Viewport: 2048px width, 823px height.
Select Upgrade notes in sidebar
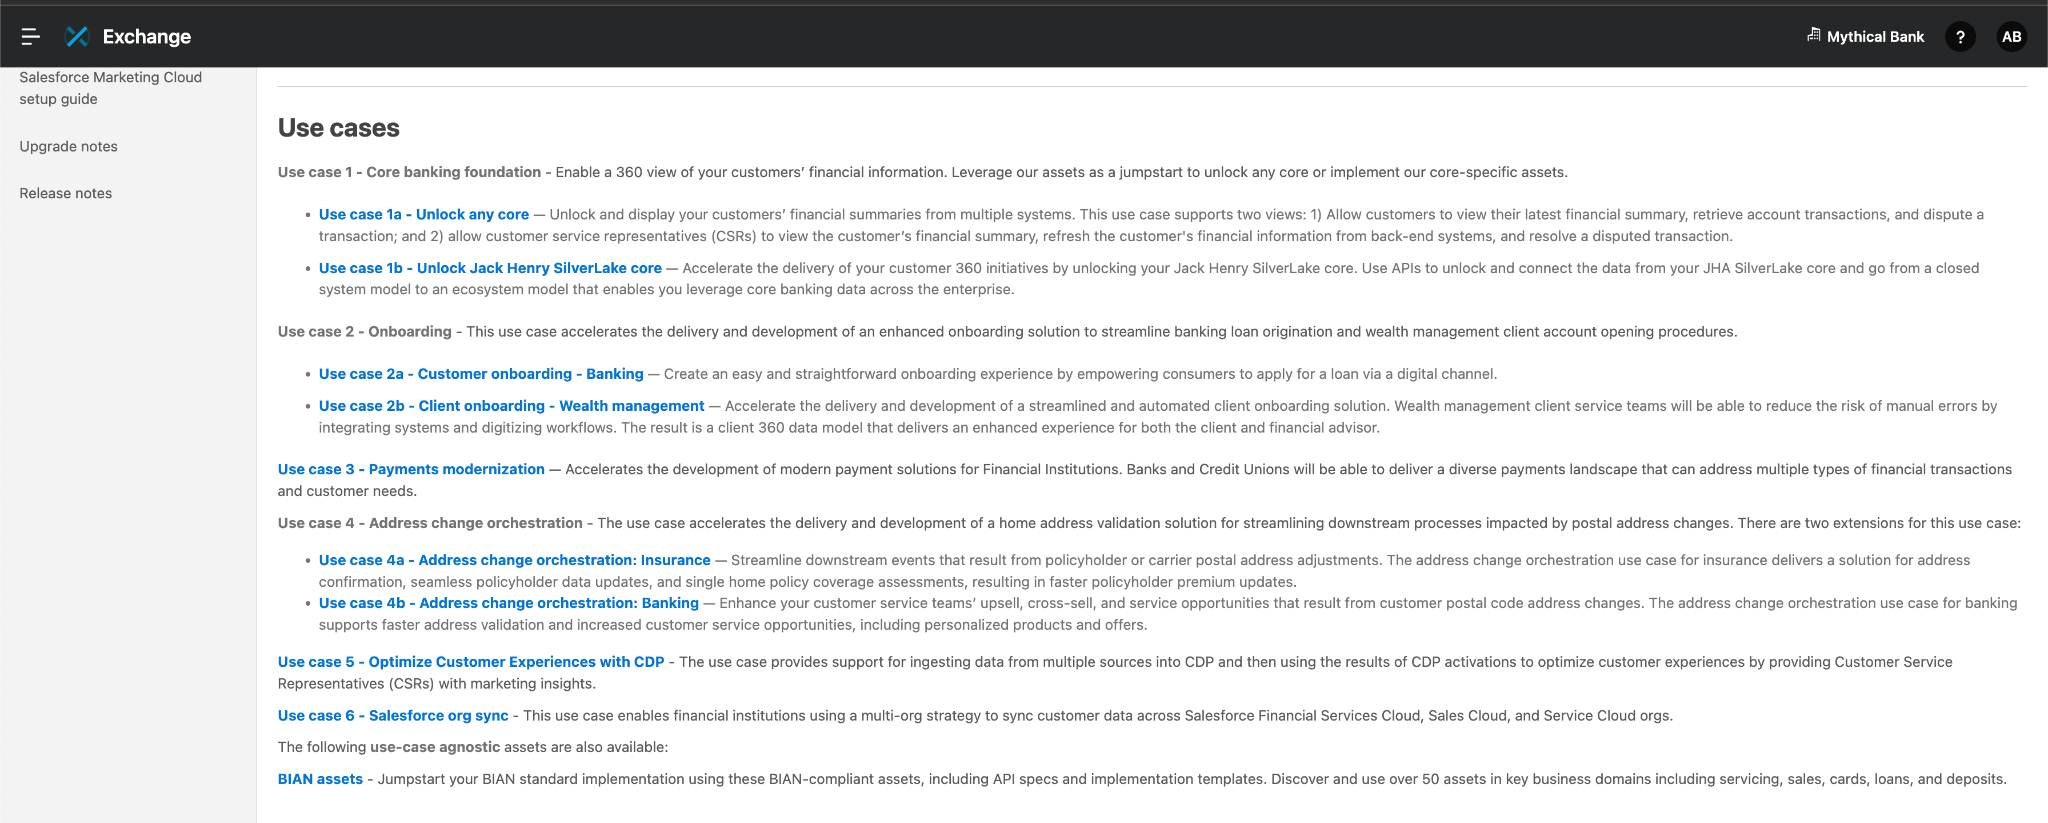pyautogui.click(x=68, y=146)
